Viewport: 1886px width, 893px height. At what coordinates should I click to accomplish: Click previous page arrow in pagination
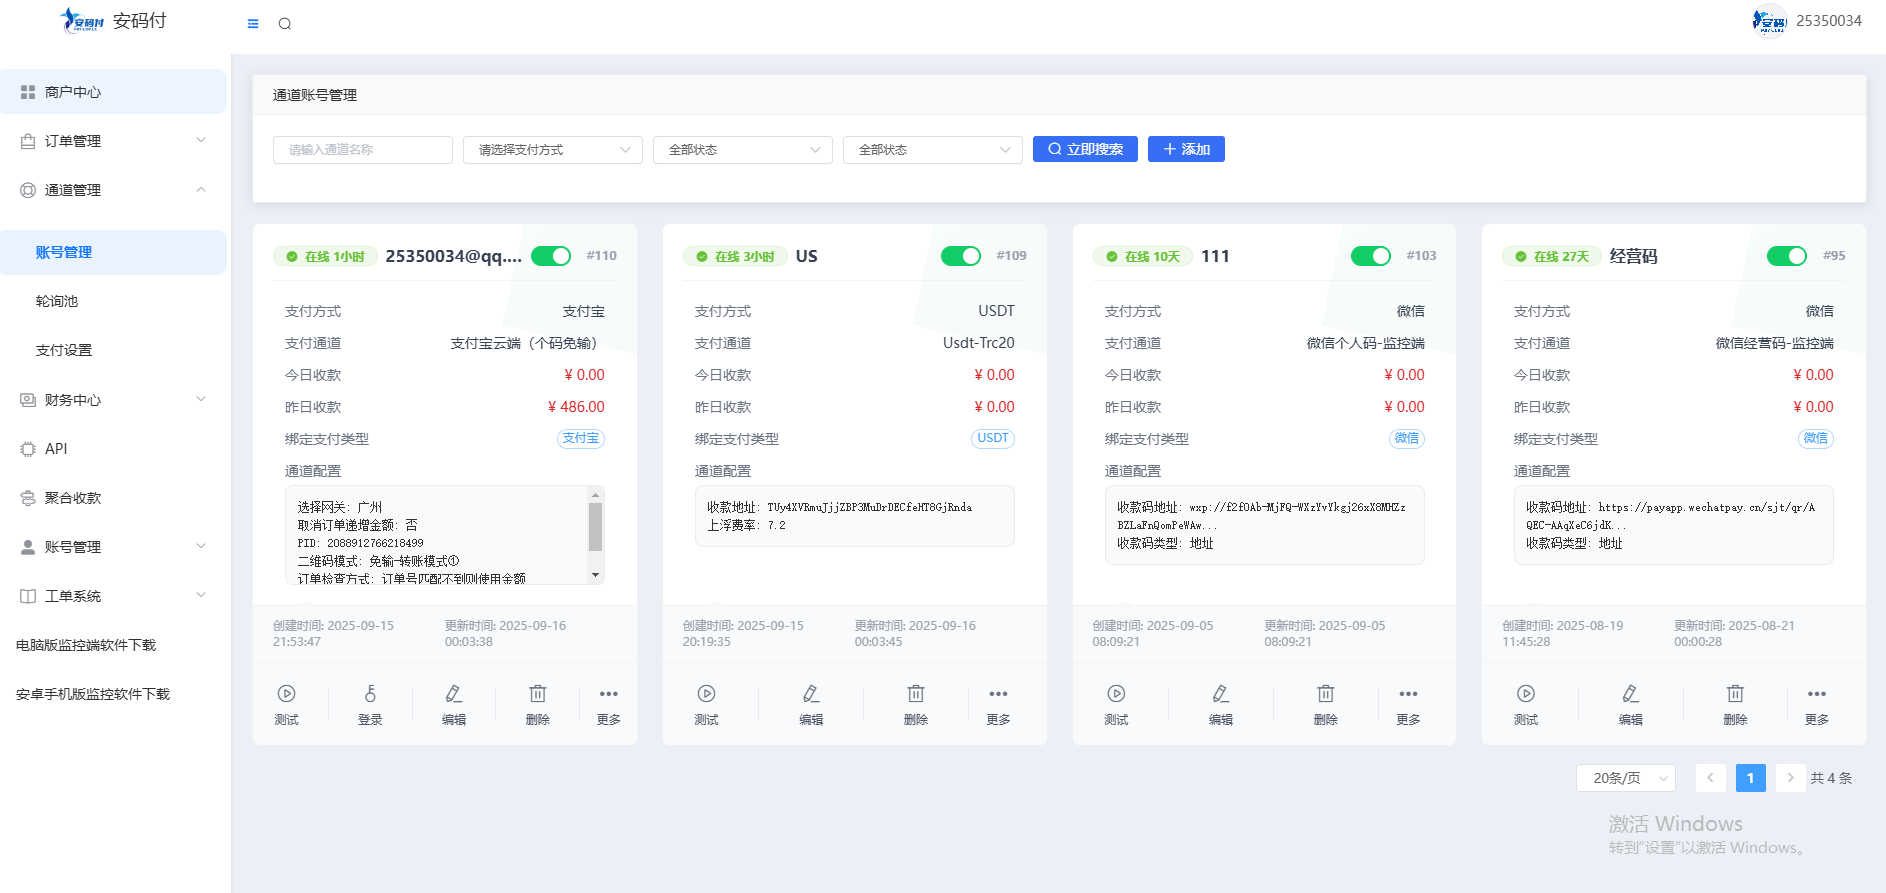pyautogui.click(x=1710, y=778)
